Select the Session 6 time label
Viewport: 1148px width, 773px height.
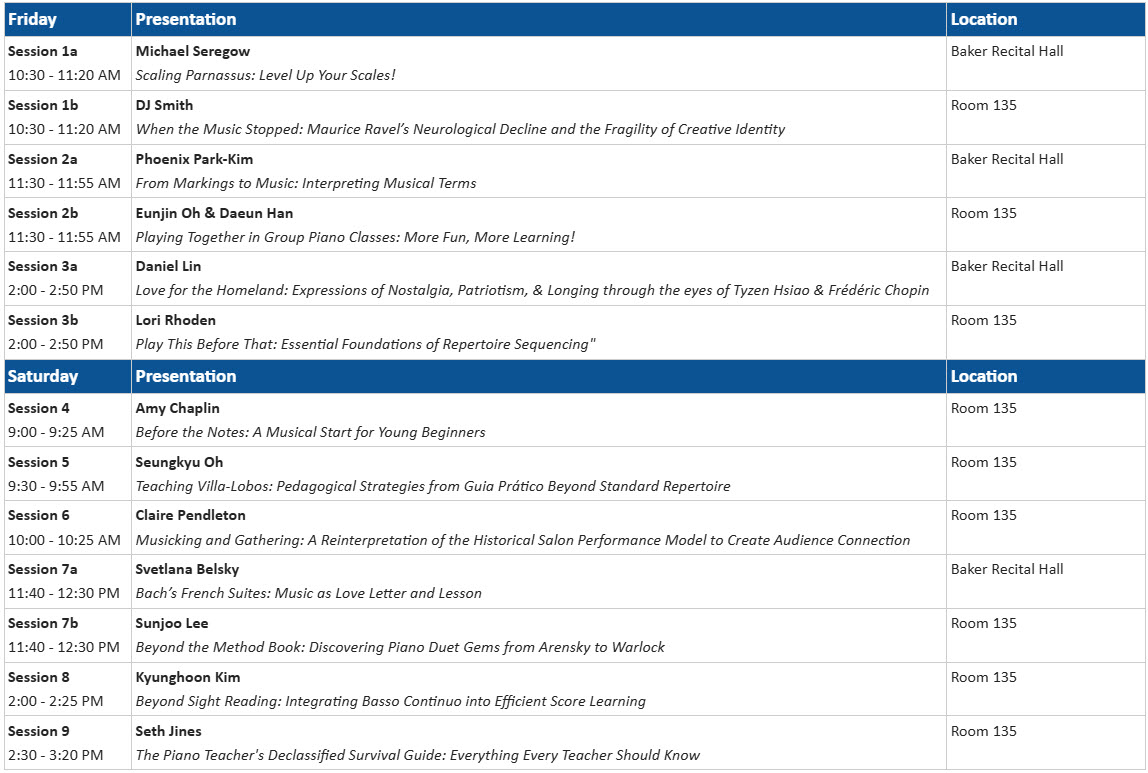coord(64,540)
